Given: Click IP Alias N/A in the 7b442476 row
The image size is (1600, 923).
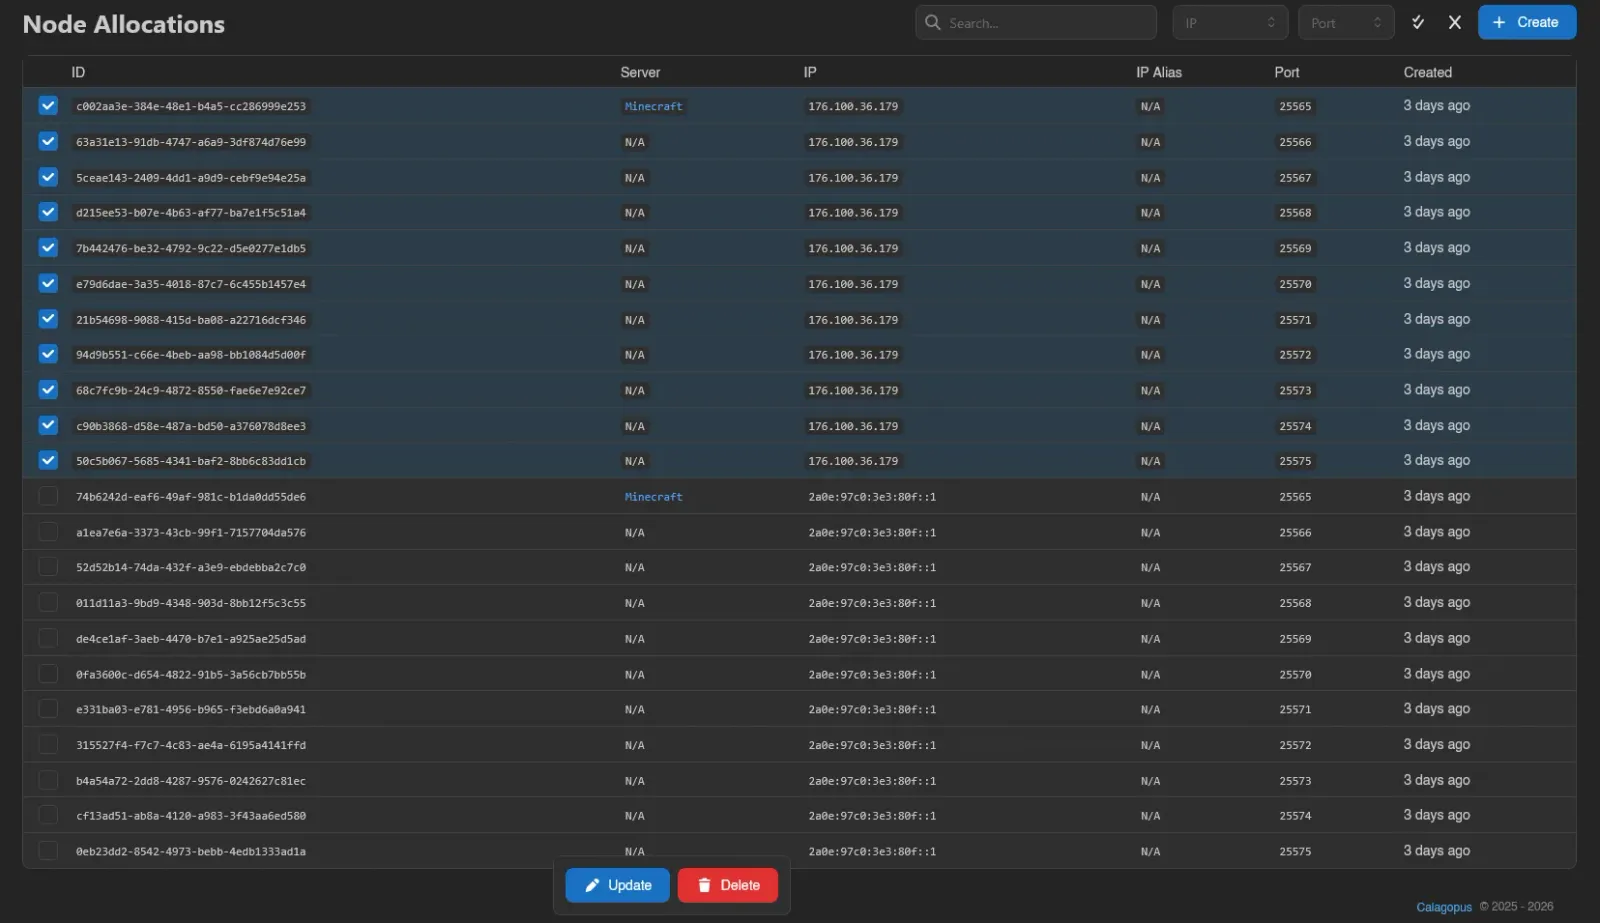Looking at the screenshot, I should pyautogui.click(x=1150, y=248).
